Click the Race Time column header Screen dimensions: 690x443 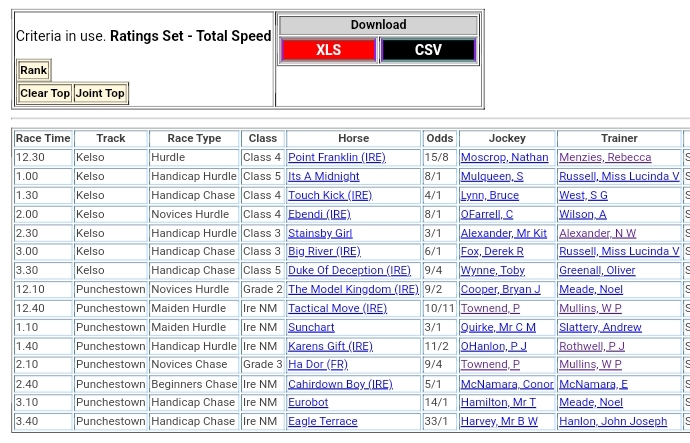click(x=43, y=139)
